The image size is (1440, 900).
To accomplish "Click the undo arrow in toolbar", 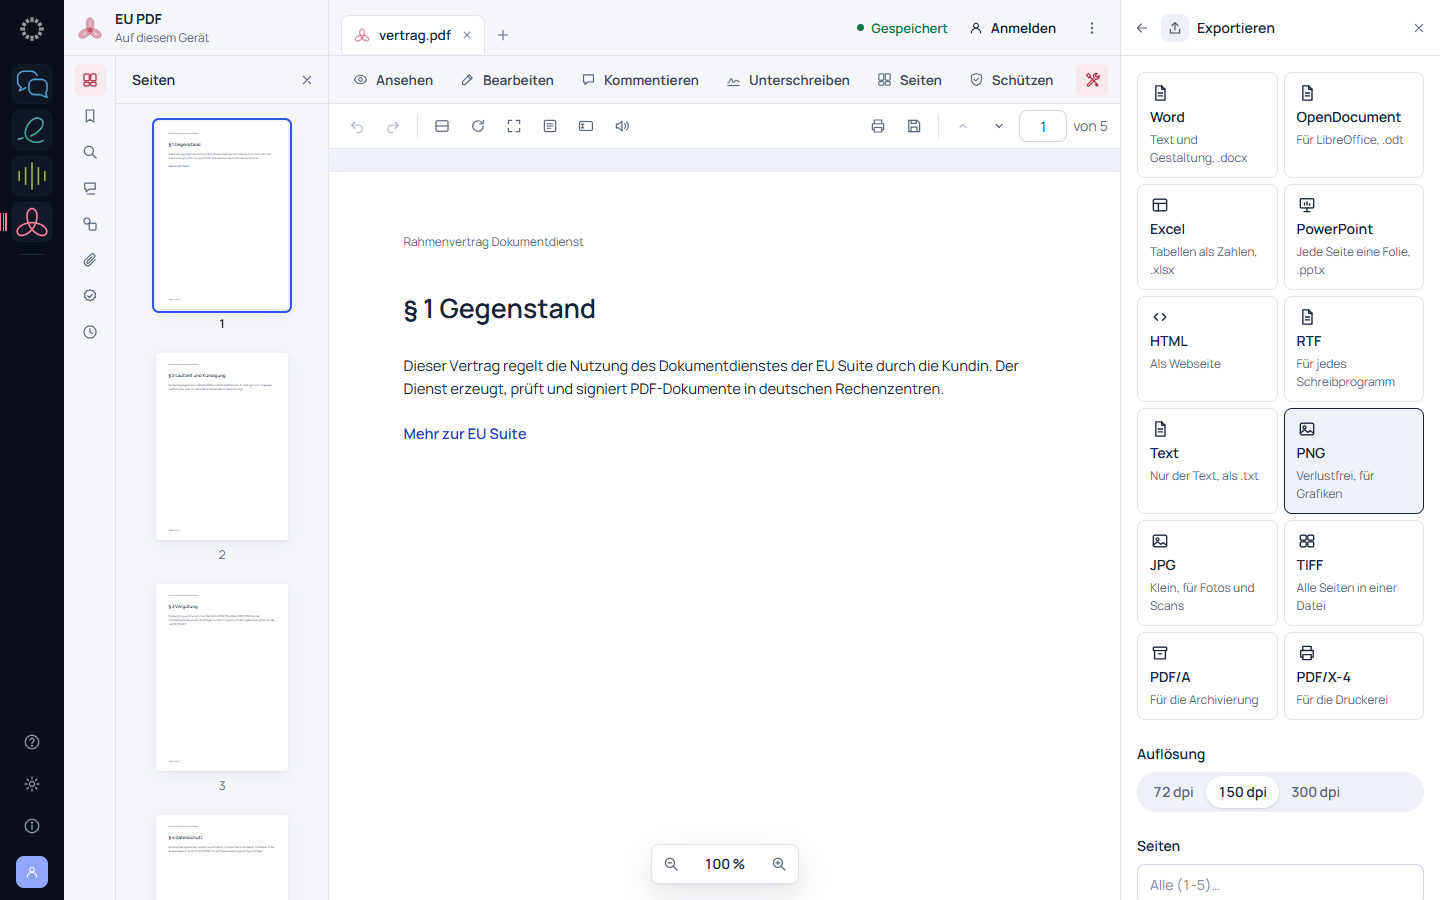I will [x=357, y=126].
